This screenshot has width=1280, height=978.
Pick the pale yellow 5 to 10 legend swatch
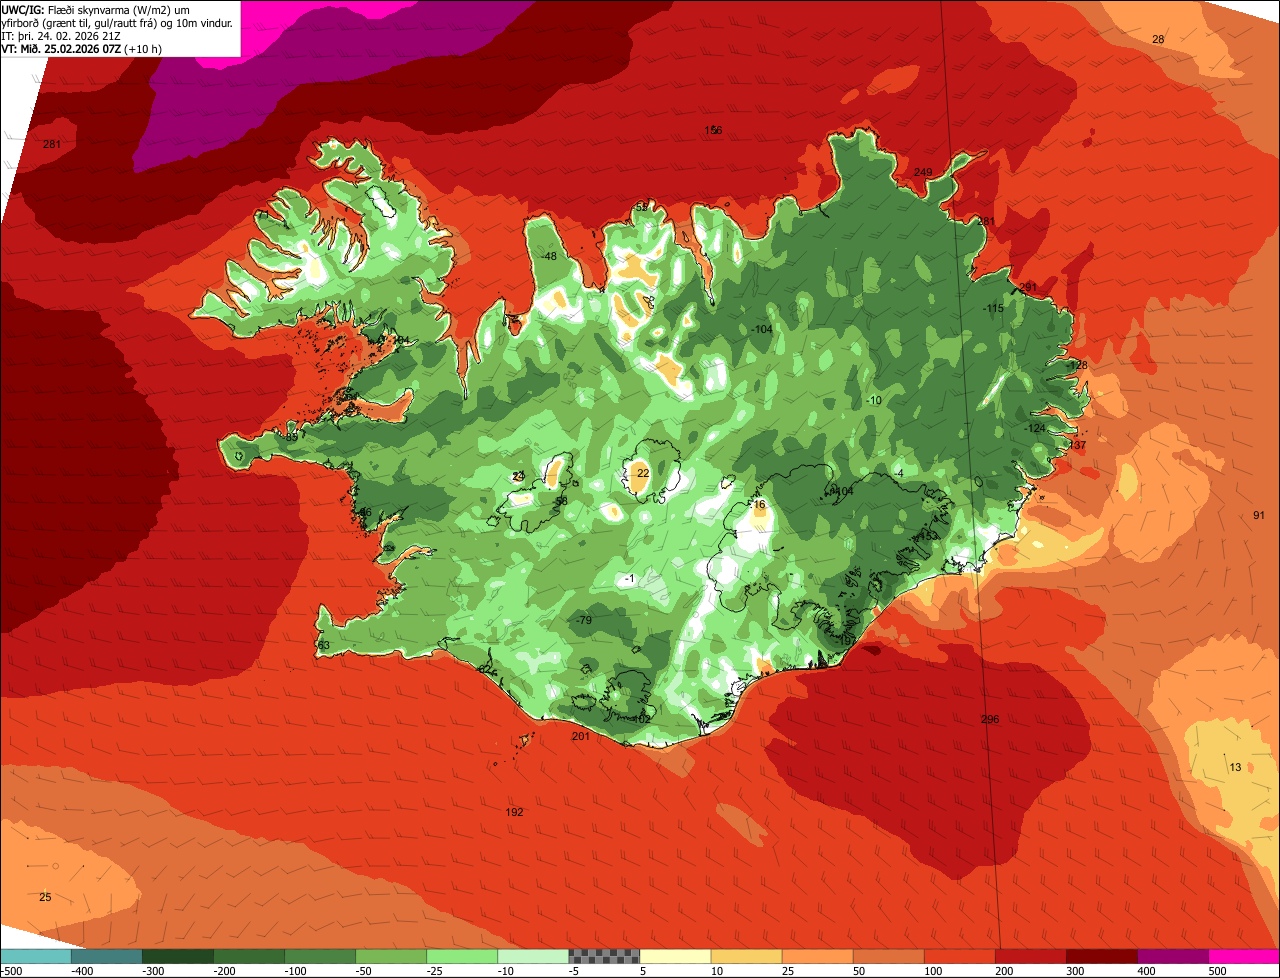(x=675, y=956)
